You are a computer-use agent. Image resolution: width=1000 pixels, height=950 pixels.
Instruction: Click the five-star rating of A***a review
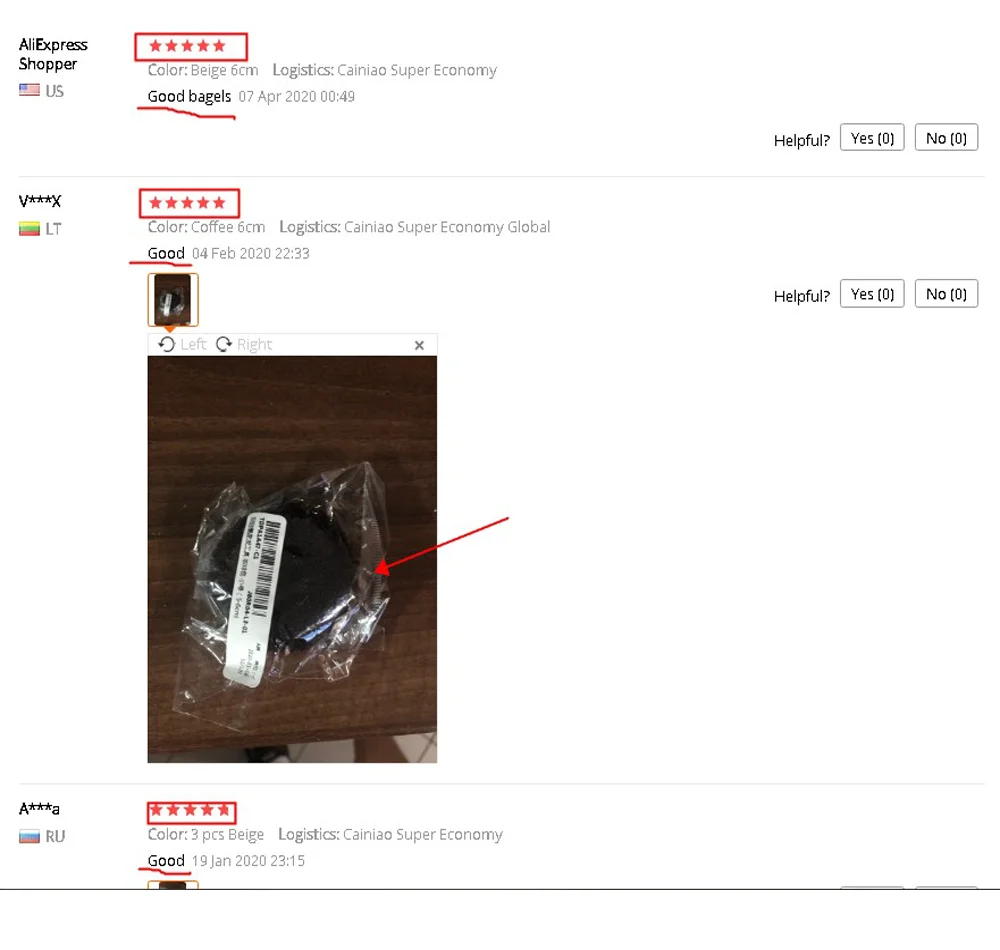[189, 810]
